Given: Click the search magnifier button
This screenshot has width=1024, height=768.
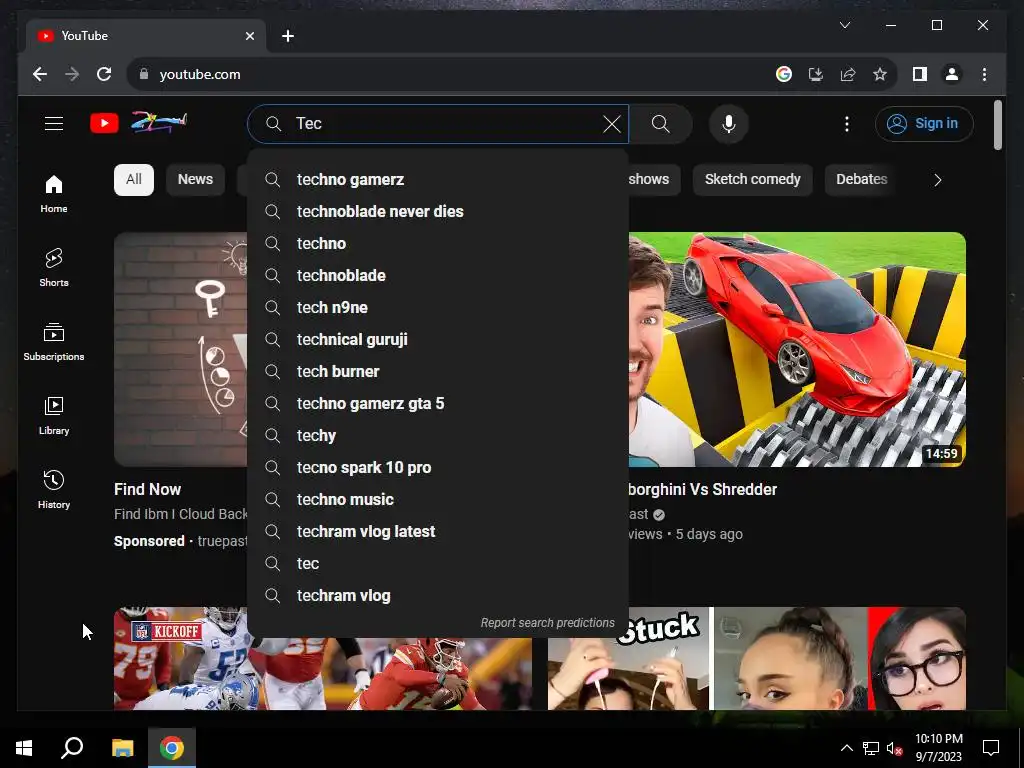Looking at the screenshot, I should click(660, 123).
